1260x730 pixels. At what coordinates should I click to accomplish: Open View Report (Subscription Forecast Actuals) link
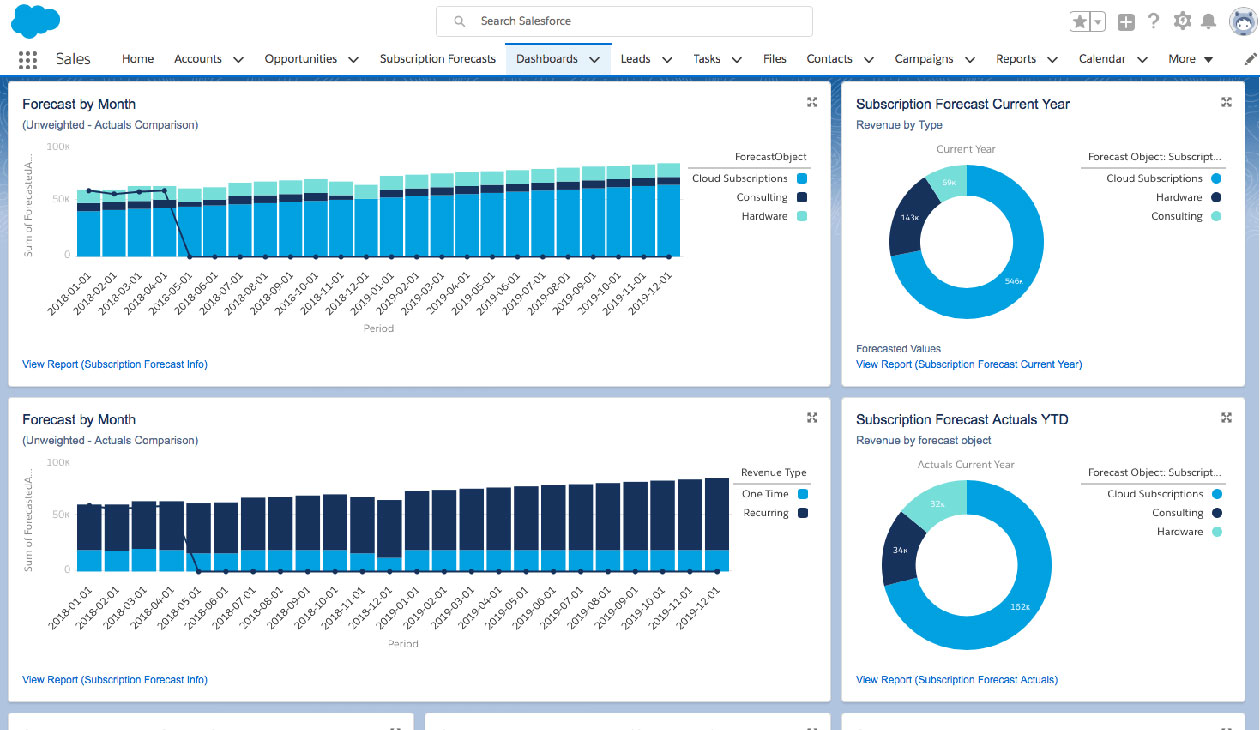(957, 680)
